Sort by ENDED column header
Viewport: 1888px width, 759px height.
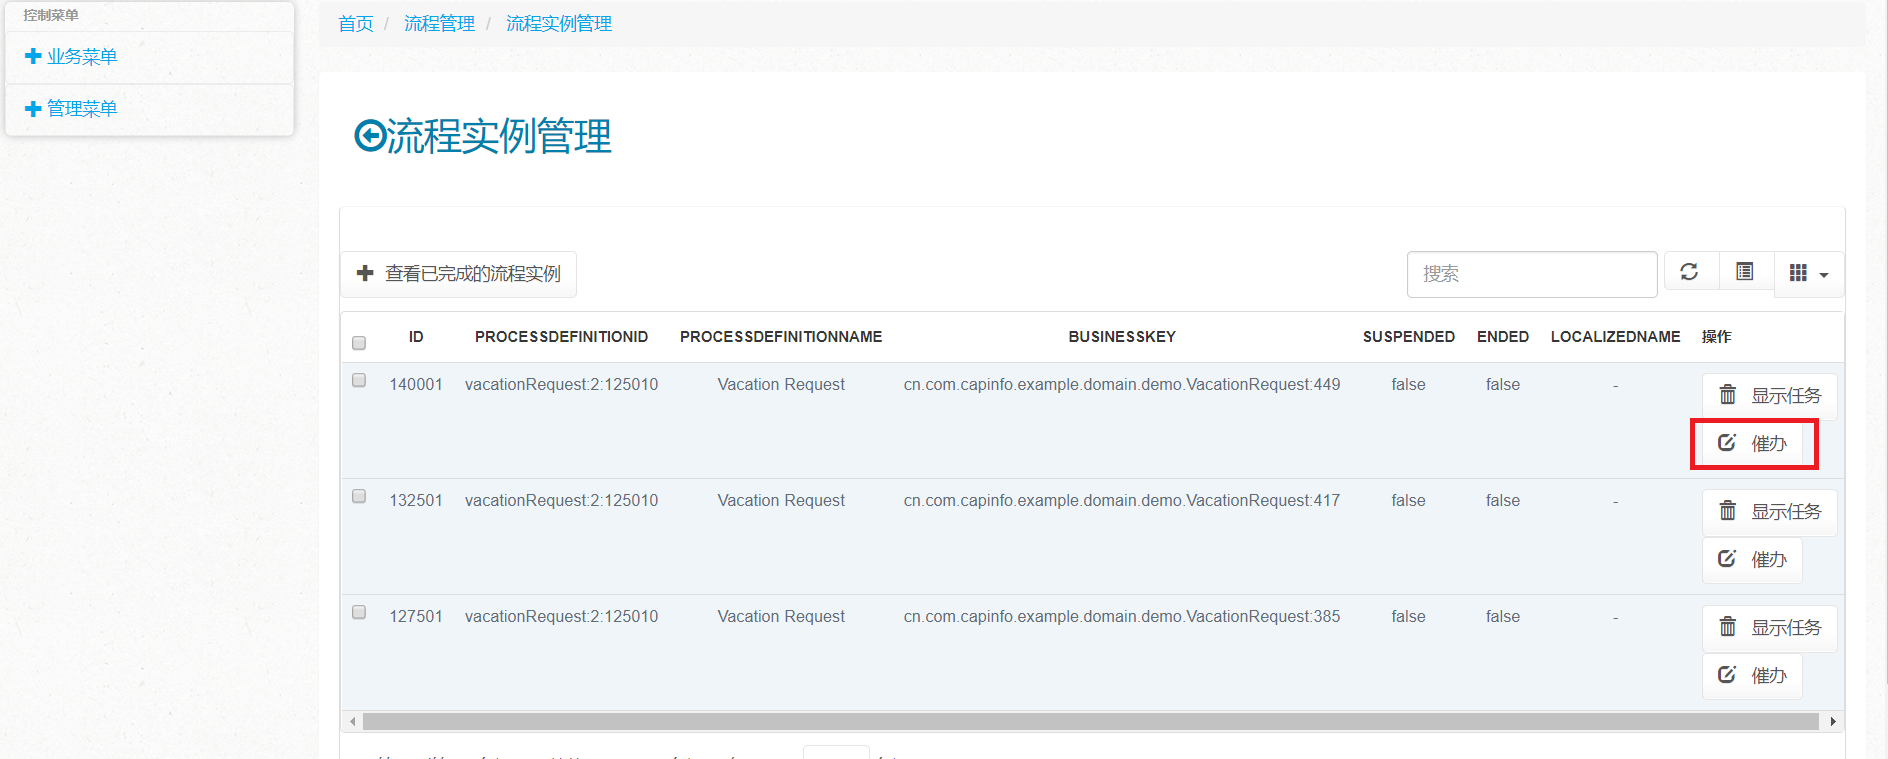pos(1503,337)
